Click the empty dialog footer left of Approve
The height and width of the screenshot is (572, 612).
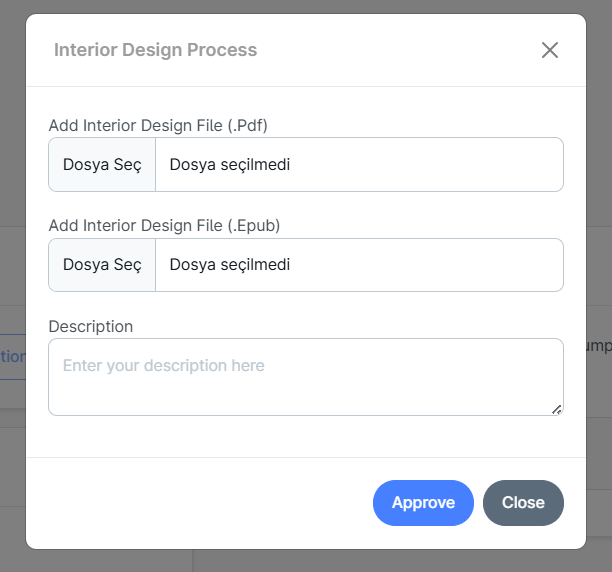[200, 503]
